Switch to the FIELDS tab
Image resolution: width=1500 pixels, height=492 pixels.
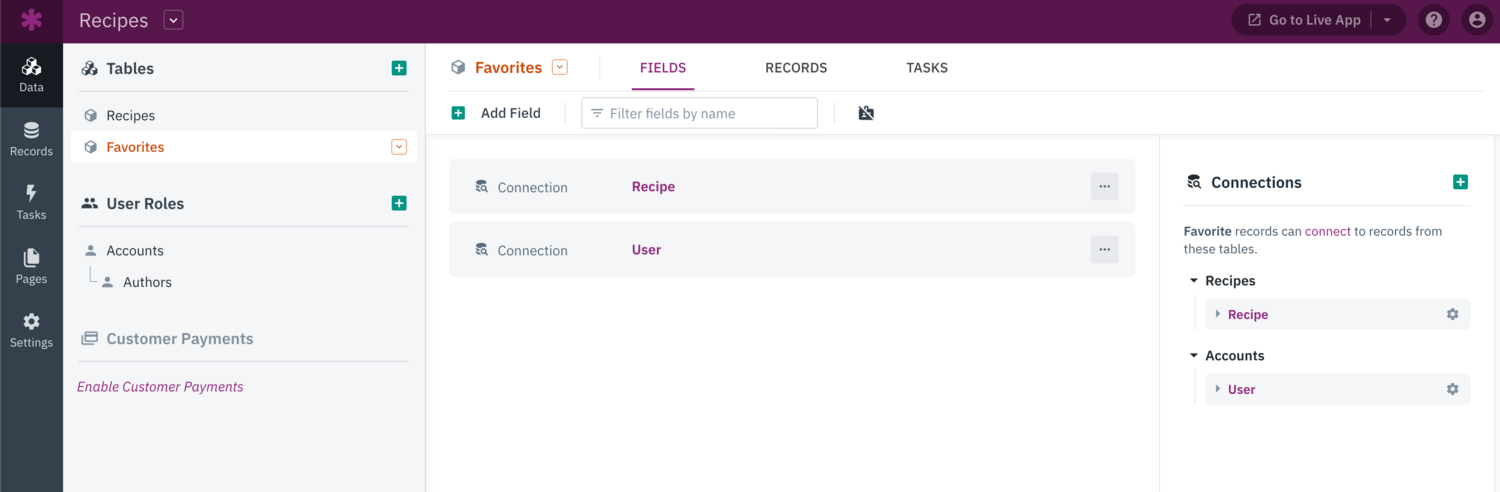[x=663, y=68]
